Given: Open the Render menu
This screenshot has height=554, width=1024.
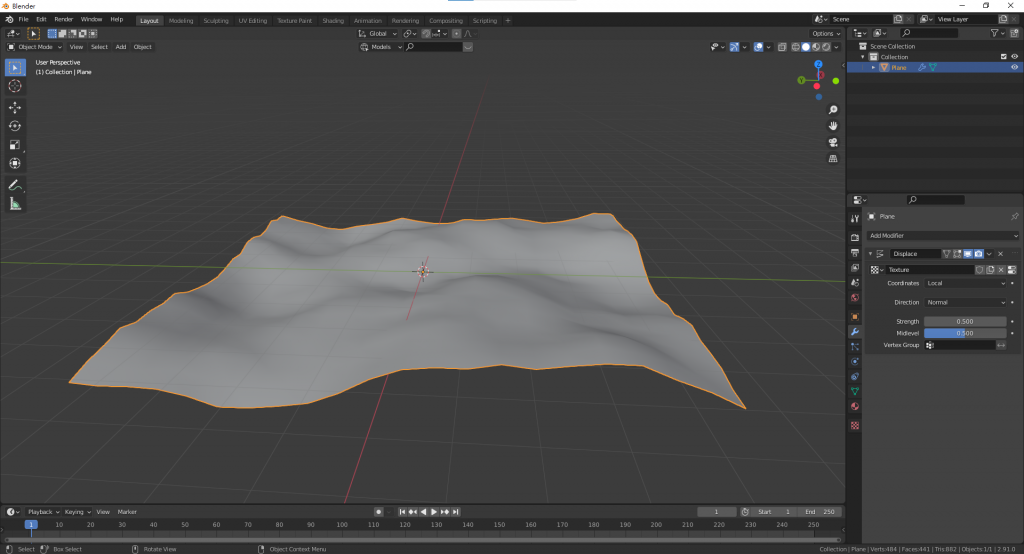Looking at the screenshot, I should point(63,19).
